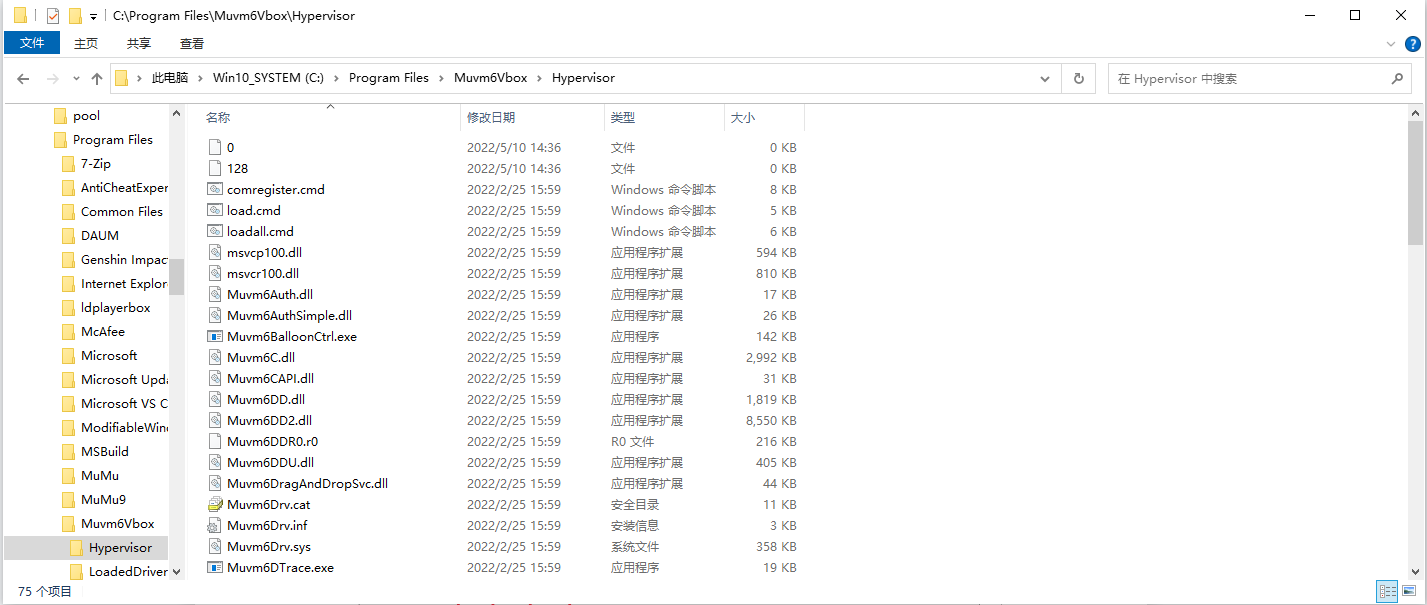The image size is (1427, 605).
Task: Click the MSBuild folder icon in the tree
Action: [68, 452]
